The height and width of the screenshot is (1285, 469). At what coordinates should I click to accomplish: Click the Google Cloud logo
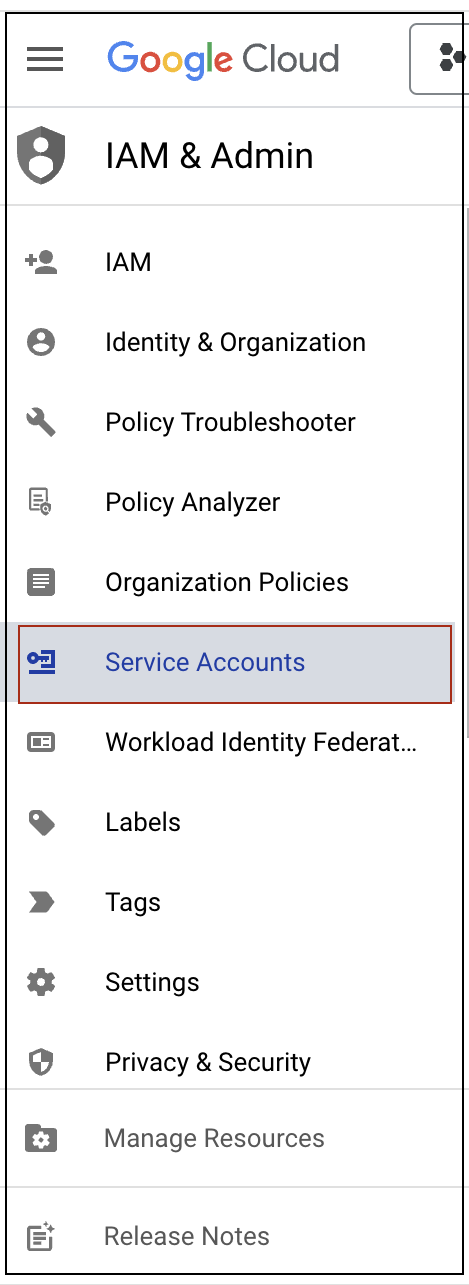223,59
